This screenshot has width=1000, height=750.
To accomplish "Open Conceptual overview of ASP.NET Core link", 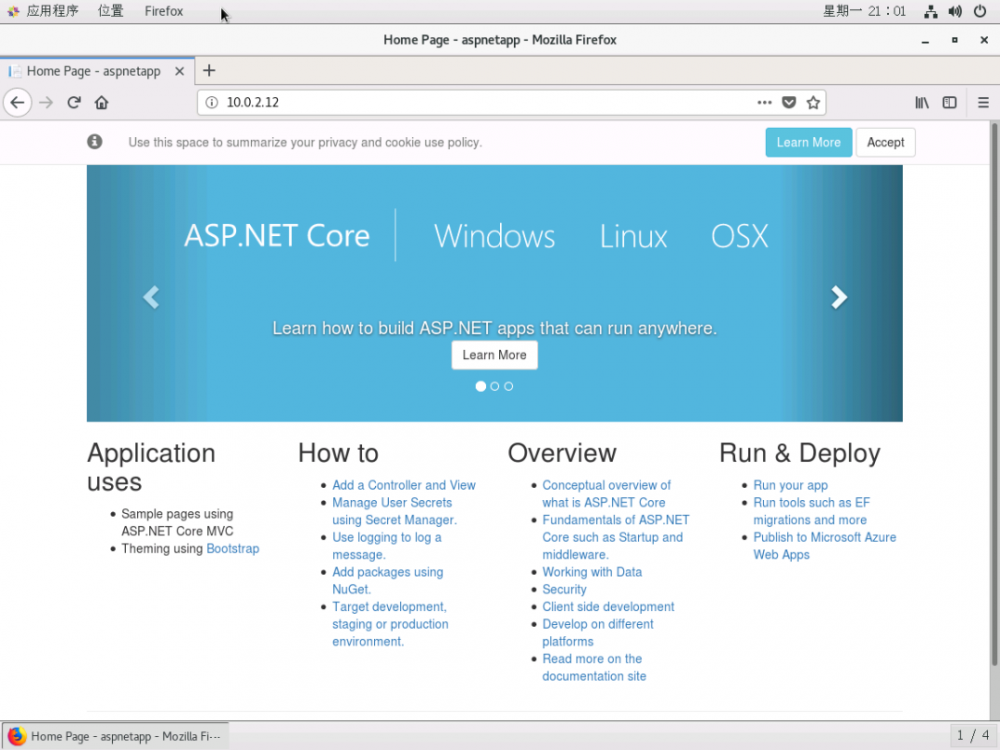I will [x=607, y=494].
